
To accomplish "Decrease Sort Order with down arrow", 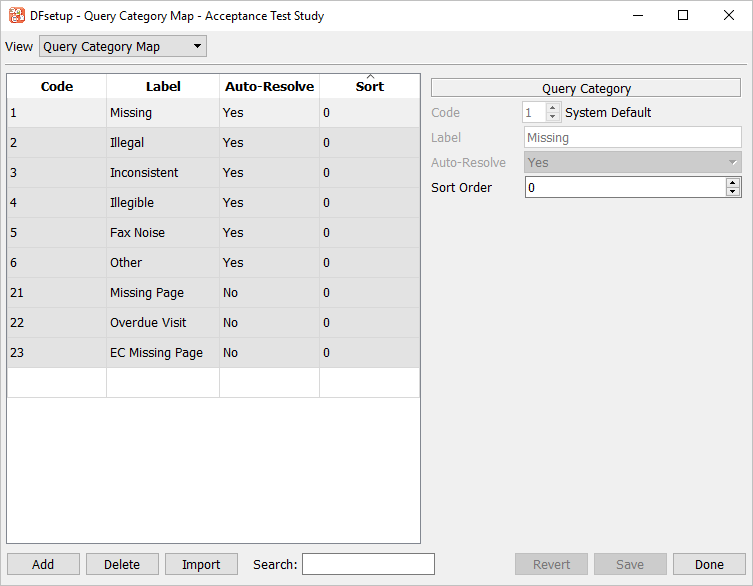I will coord(733,192).
